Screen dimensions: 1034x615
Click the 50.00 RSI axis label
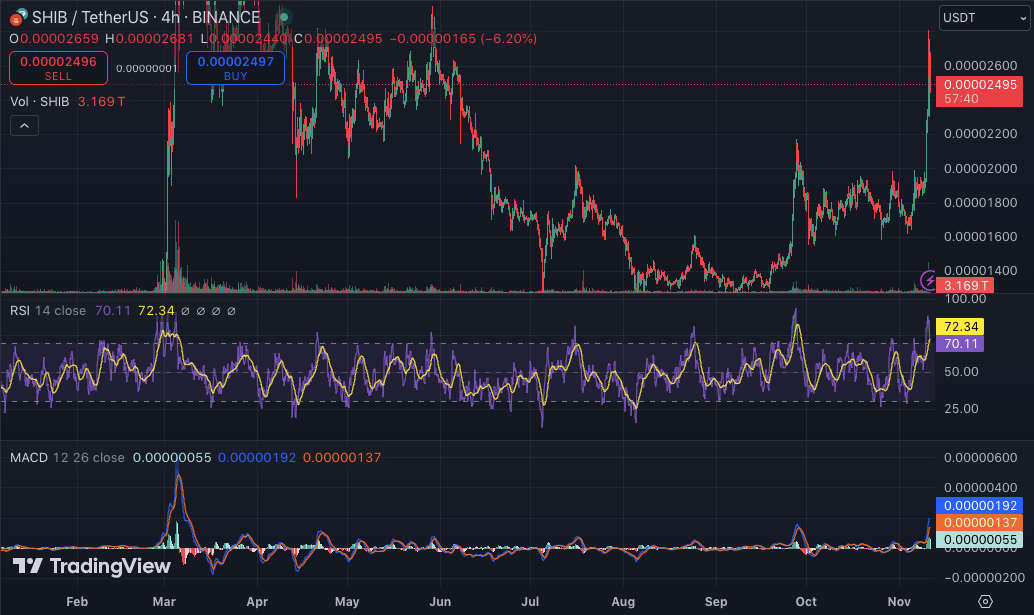pos(961,372)
